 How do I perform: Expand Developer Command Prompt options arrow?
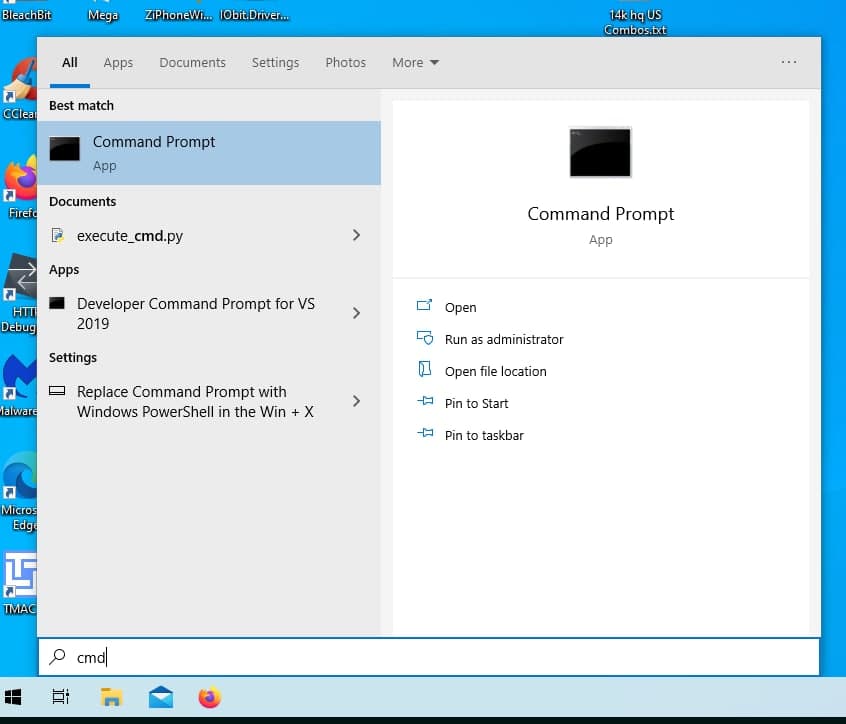[356, 313]
